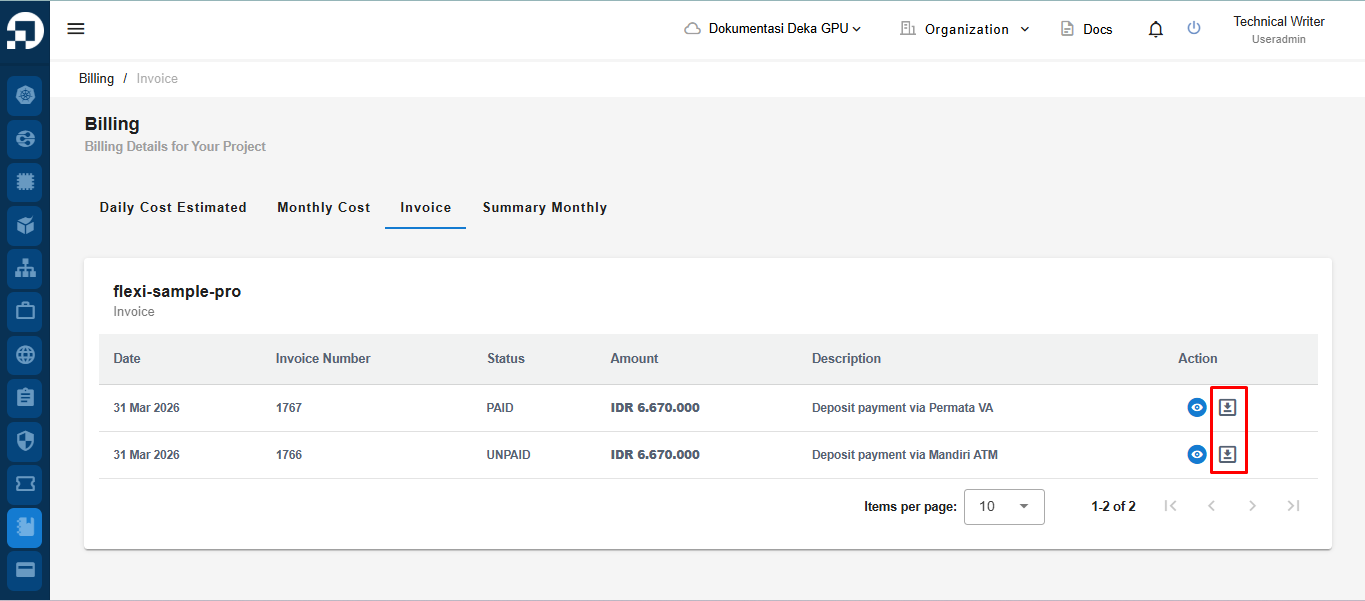Open the Items per page dropdown

[1004, 506]
